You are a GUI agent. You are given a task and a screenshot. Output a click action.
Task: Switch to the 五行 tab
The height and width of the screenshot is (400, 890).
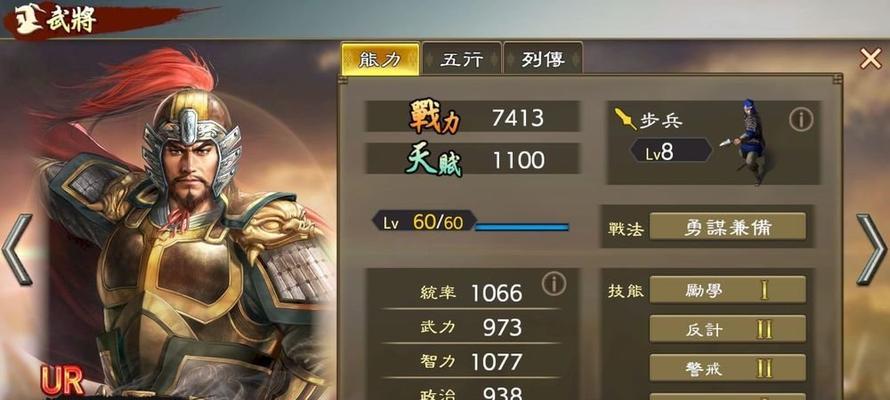[461, 58]
